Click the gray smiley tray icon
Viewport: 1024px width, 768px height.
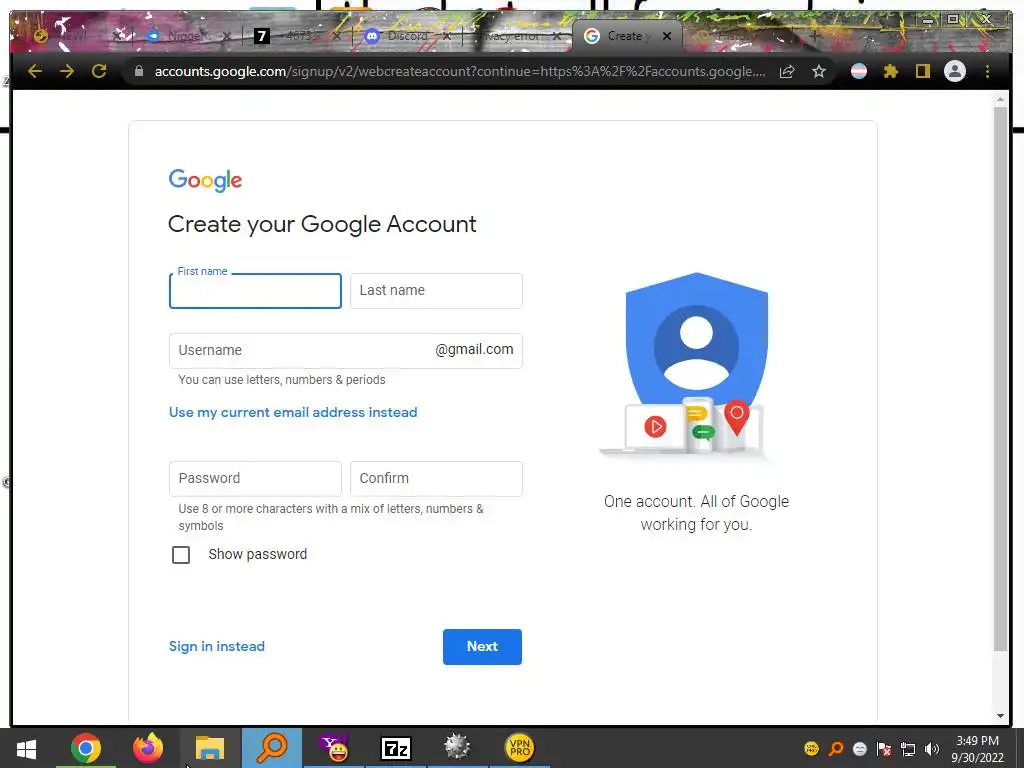[x=860, y=748]
